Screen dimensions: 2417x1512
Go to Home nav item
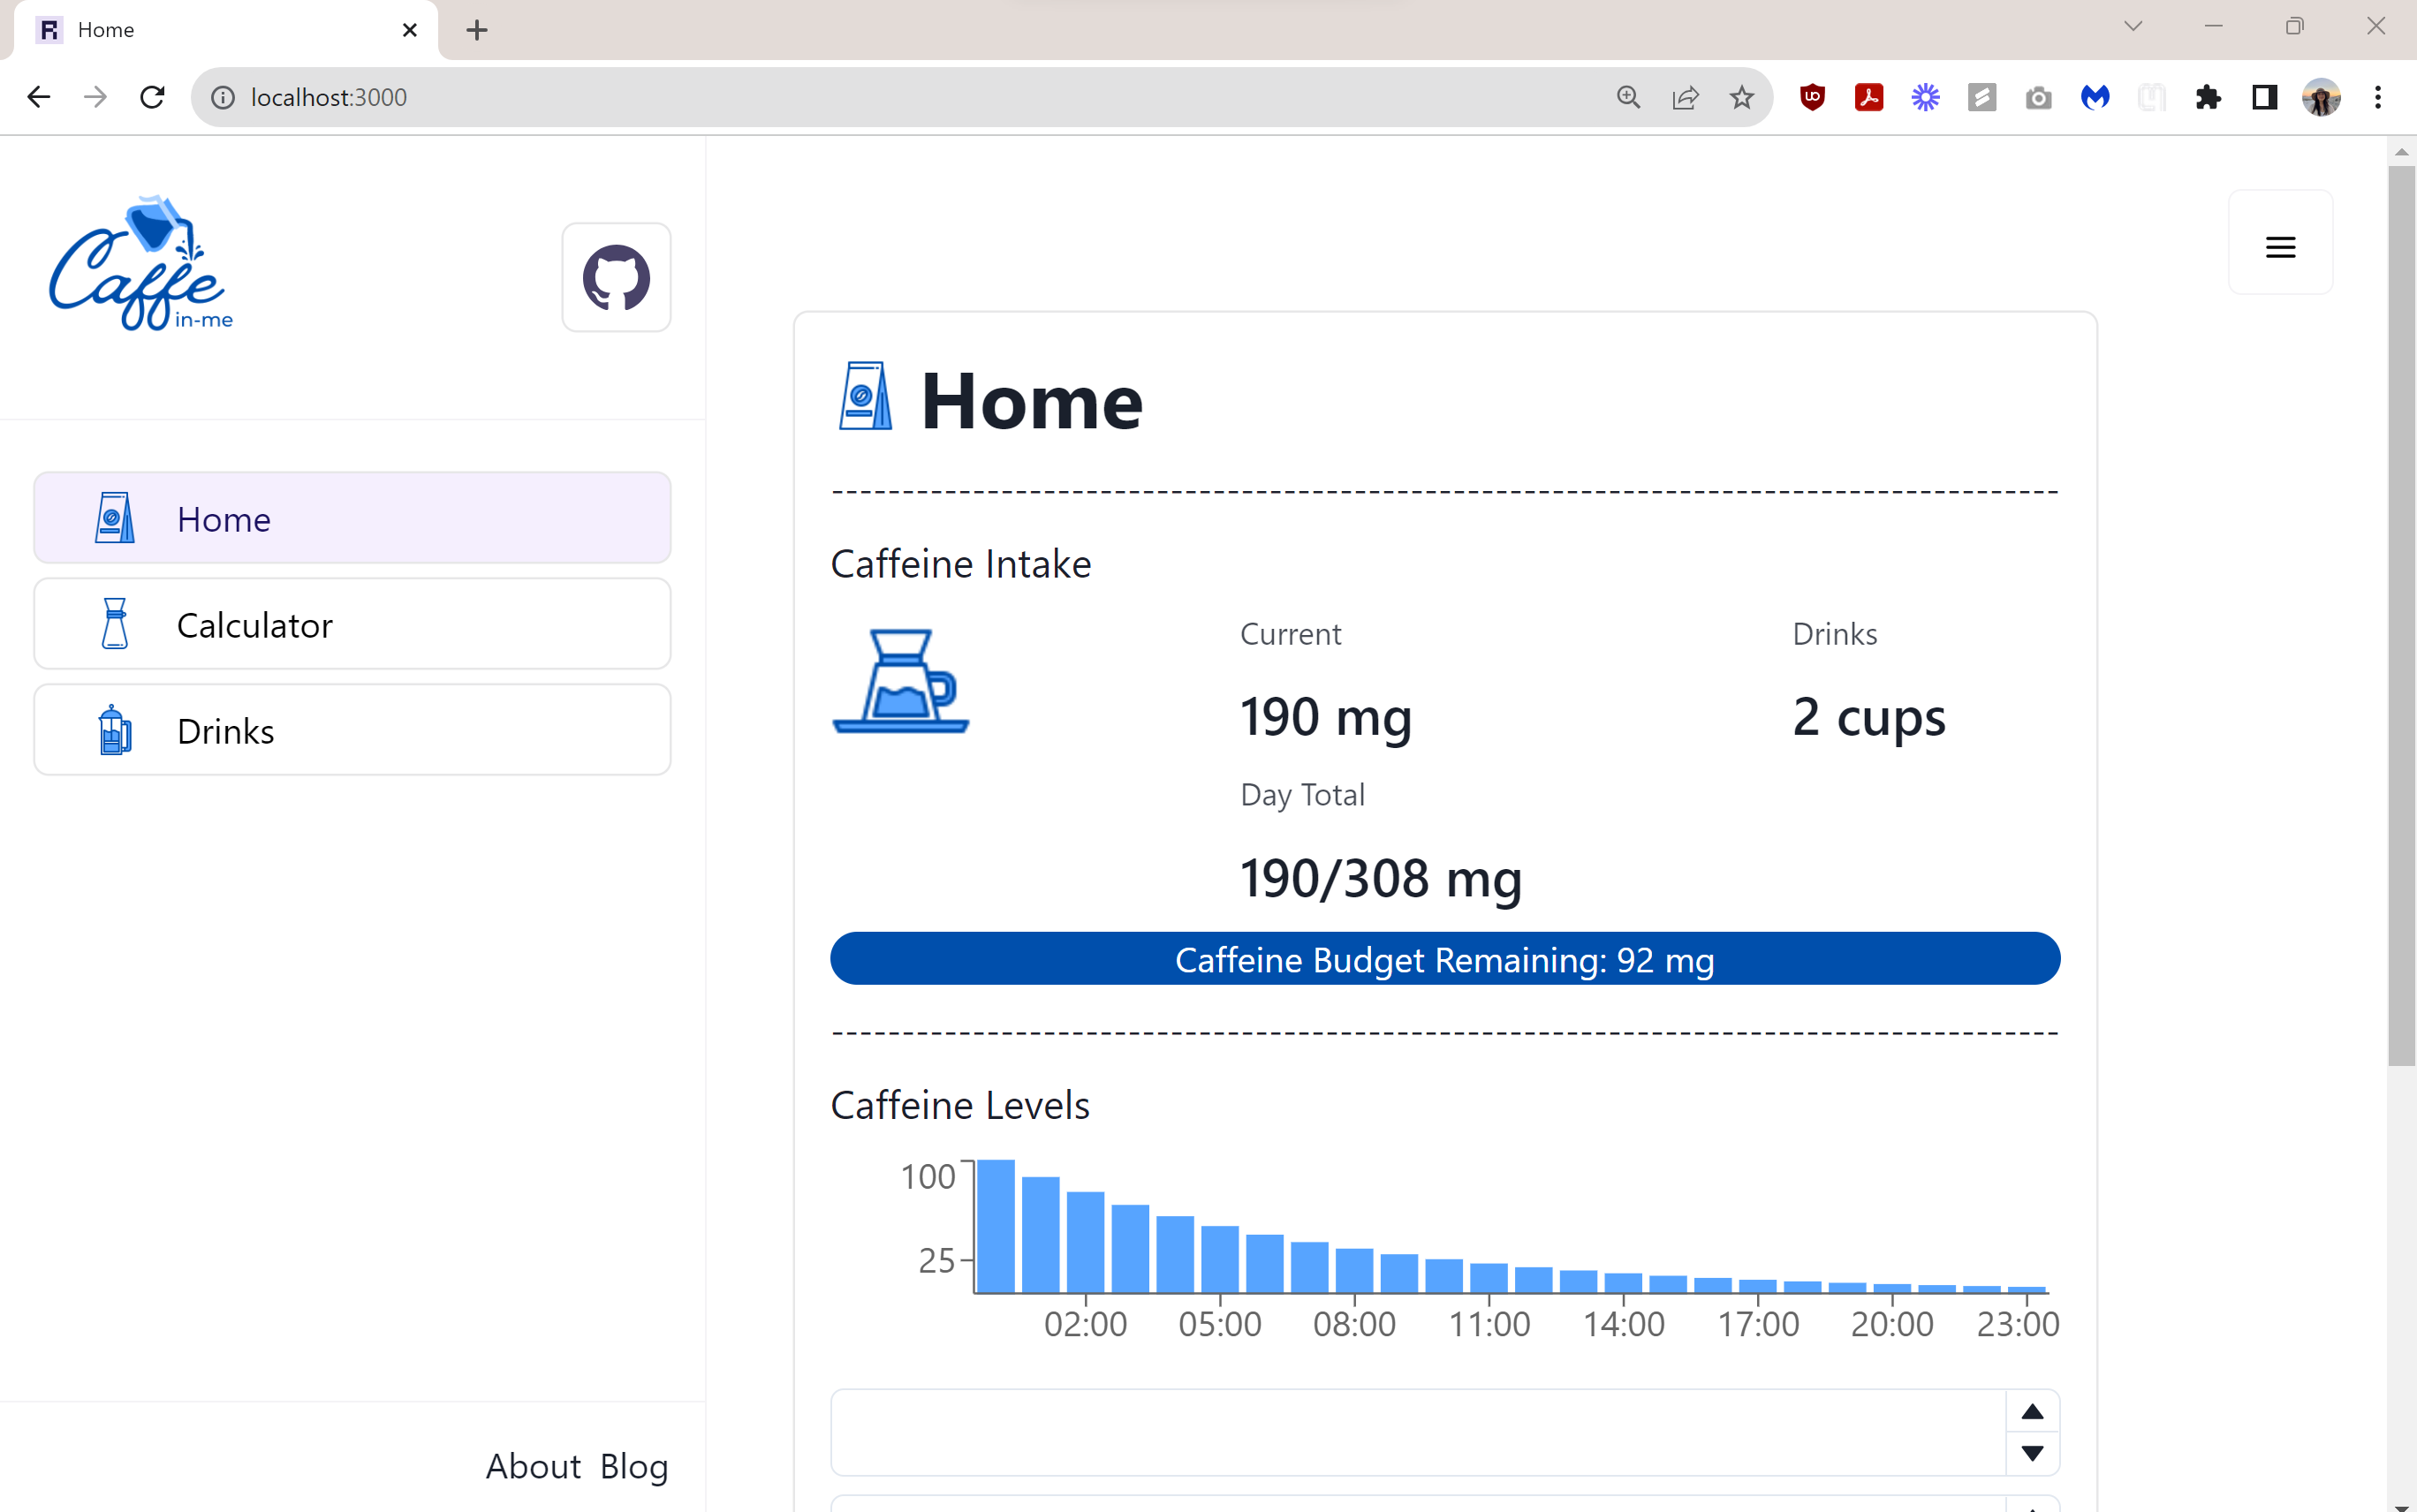(x=352, y=518)
